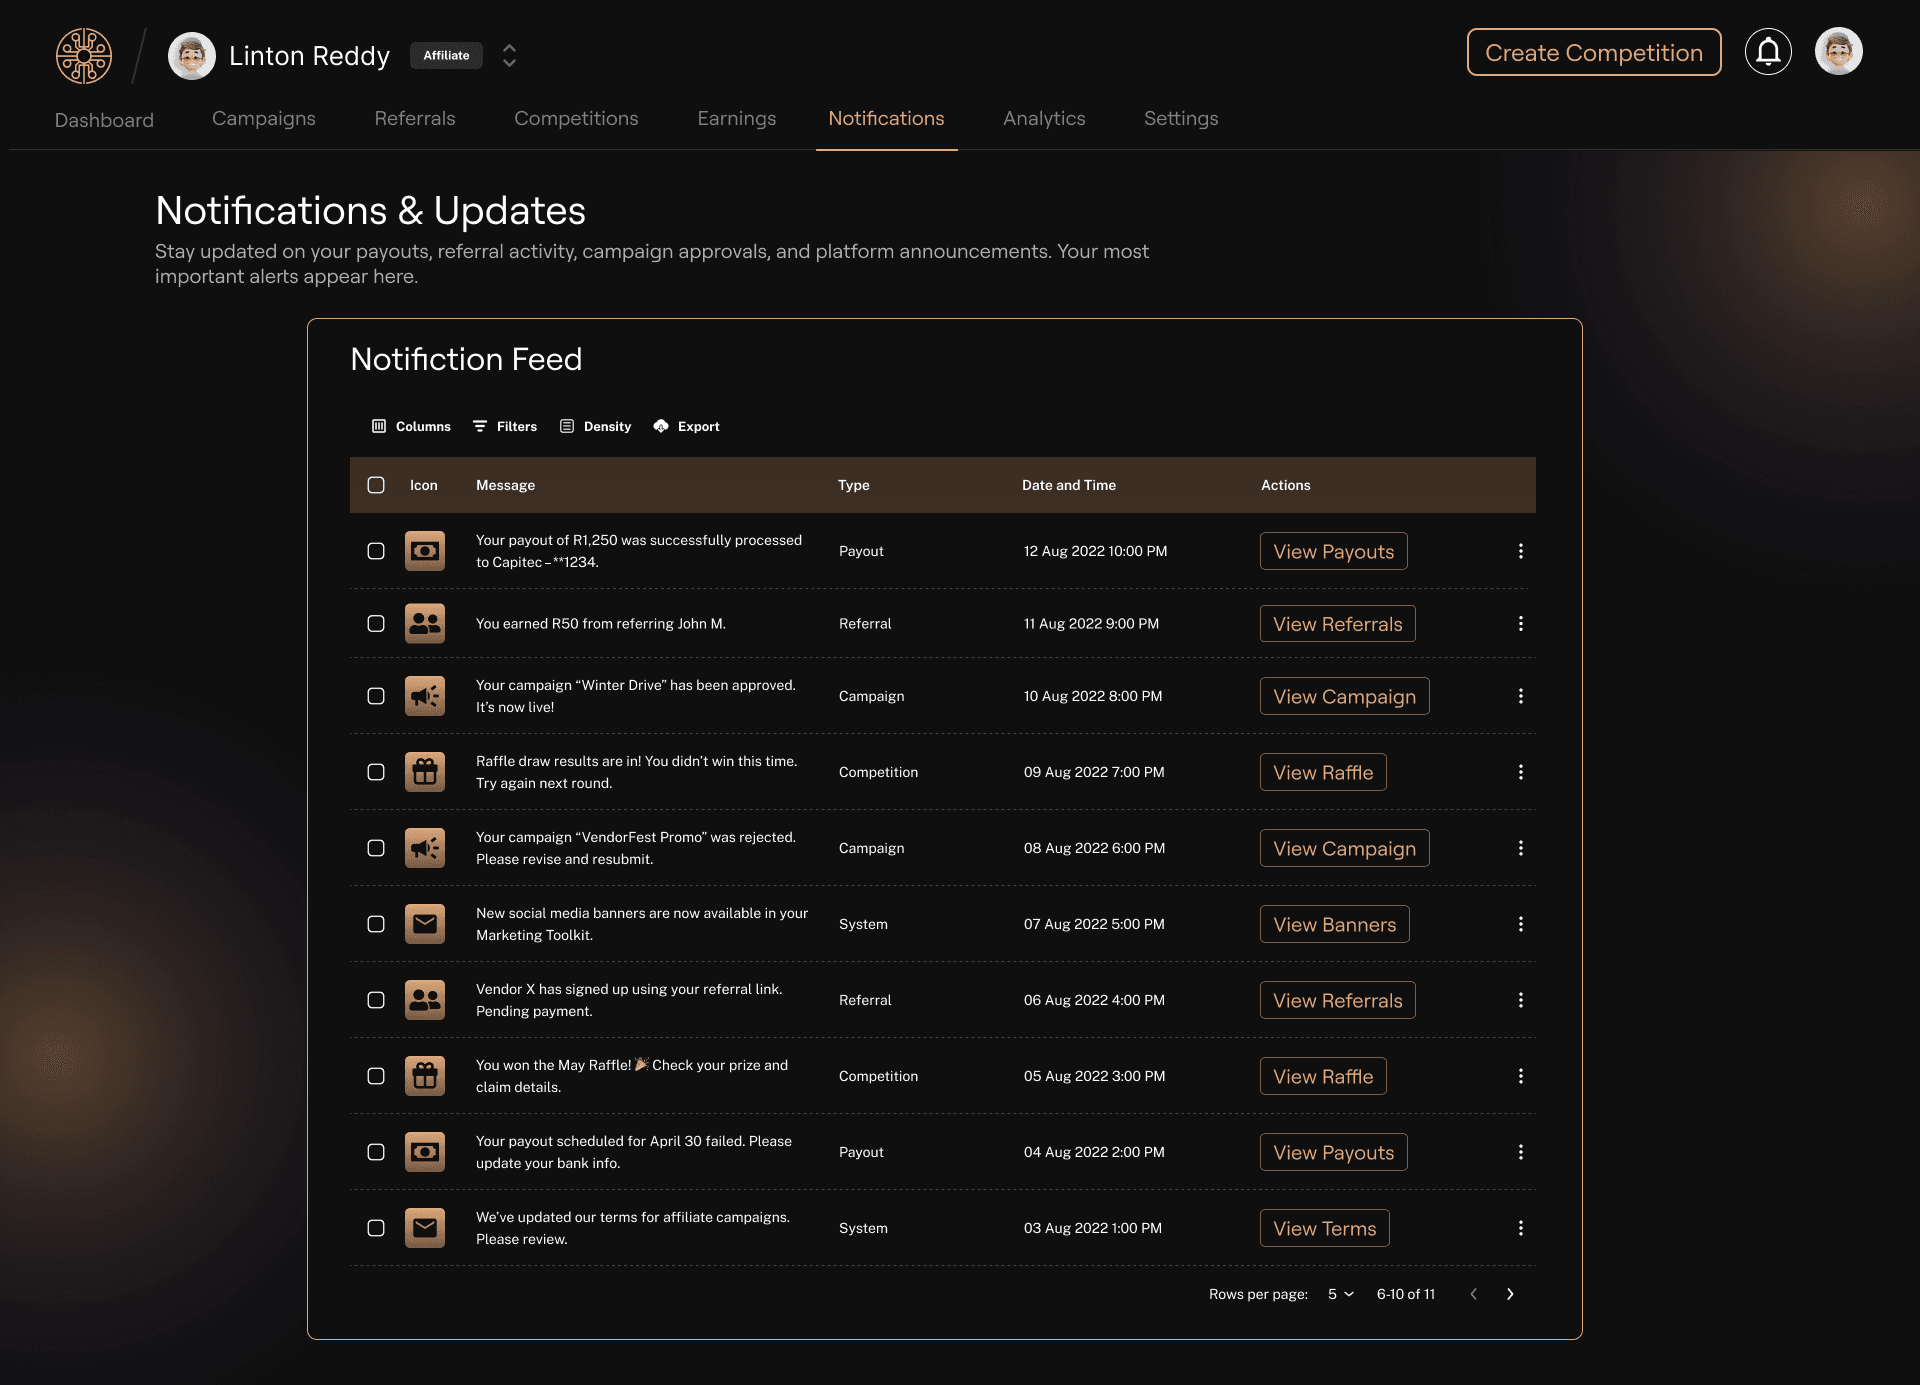This screenshot has height=1385, width=1920.
Task: Open more options for Vendor X row
Action: tap(1521, 1000)
